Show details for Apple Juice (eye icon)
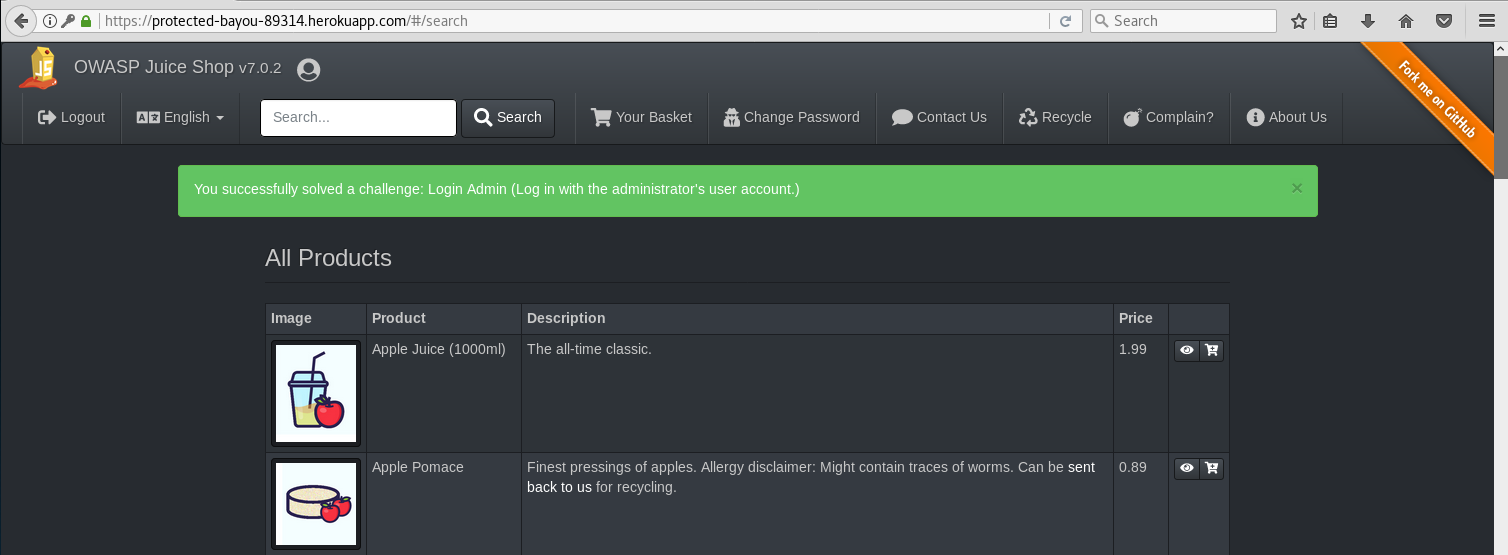This screenshot has height=555, width=1508. click(1186, 350)
